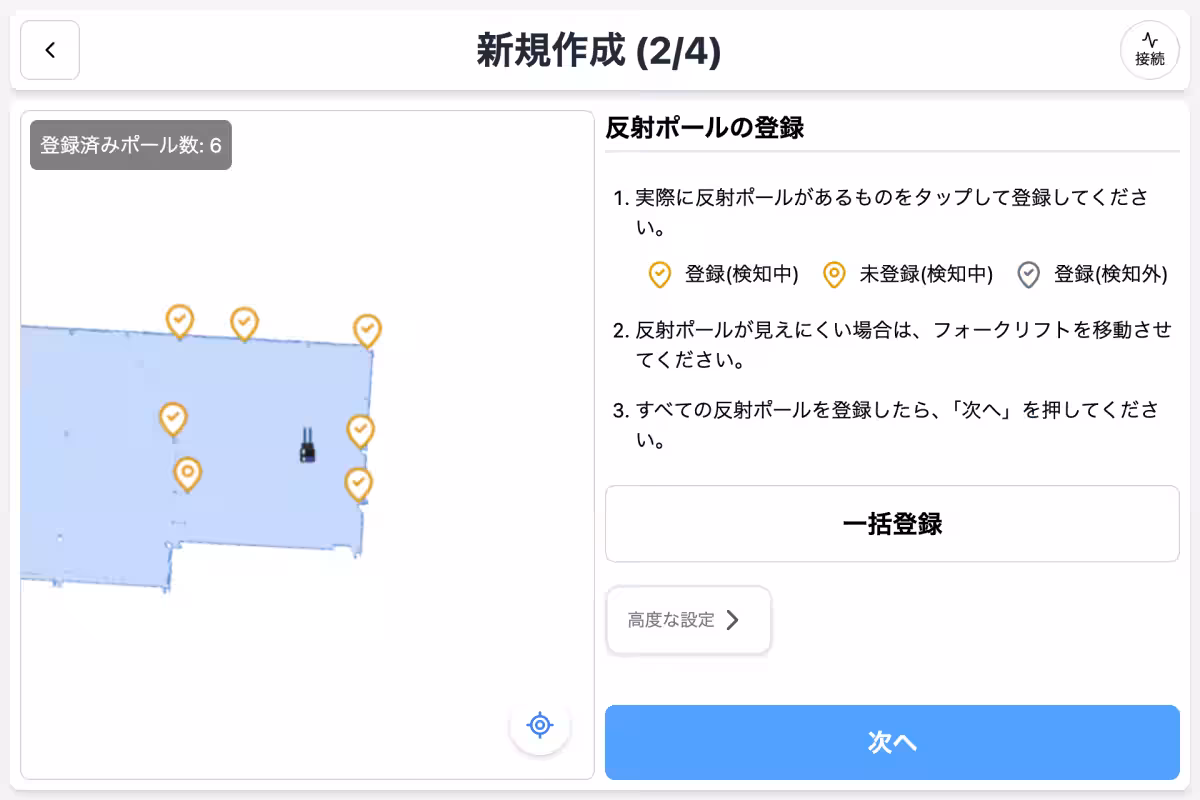Viewport: 1200px width, 800px height.
Task: Select the bottom-right registered pole pin
Action: pos(358,483)
